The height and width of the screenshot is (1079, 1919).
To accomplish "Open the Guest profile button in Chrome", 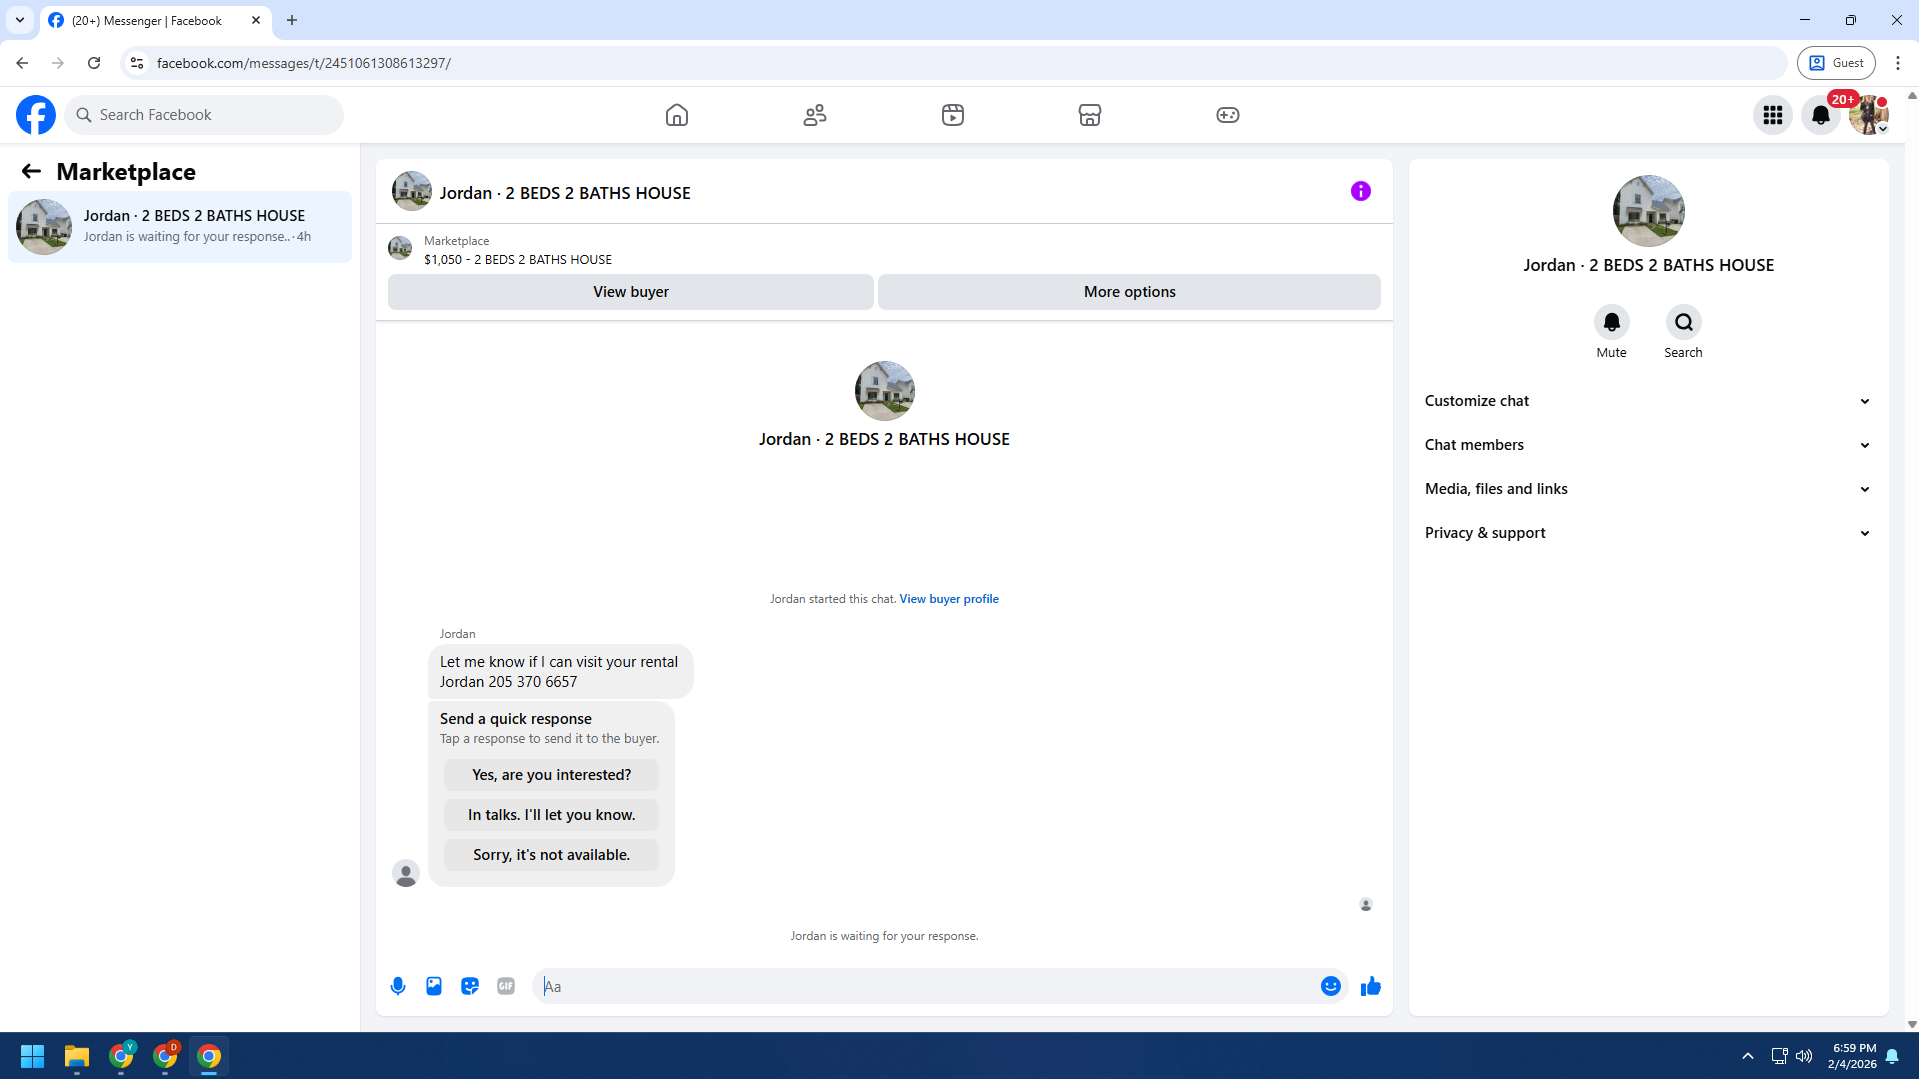I will pos(1836,63).
